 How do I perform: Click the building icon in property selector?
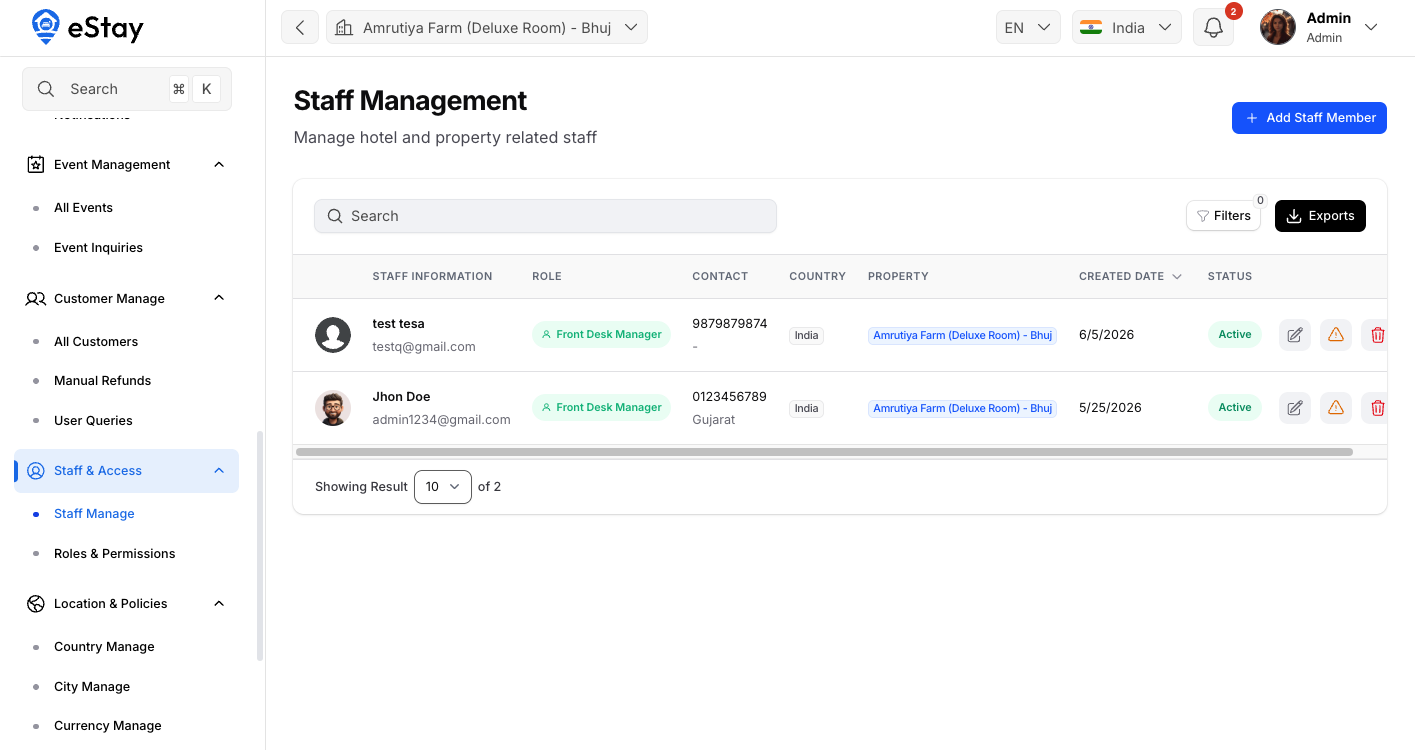[344, 28]
